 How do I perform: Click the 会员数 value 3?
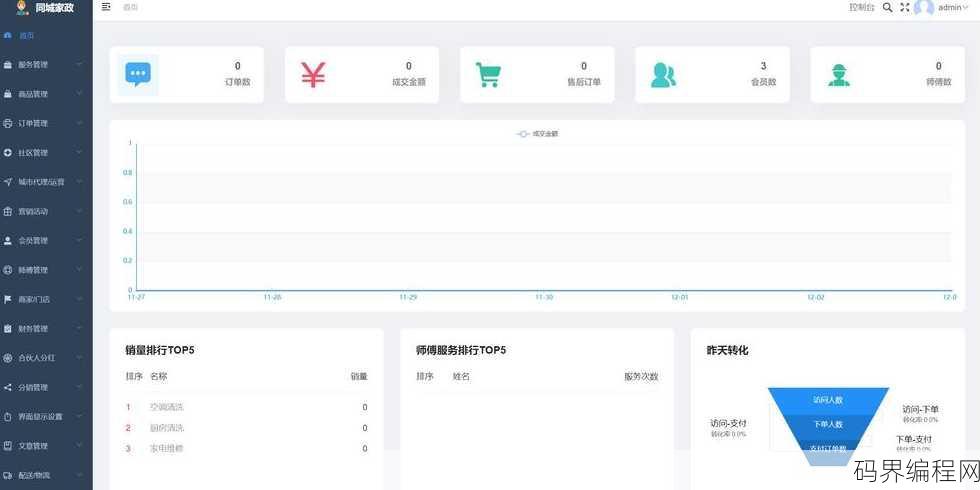click(x=763, y=66)
